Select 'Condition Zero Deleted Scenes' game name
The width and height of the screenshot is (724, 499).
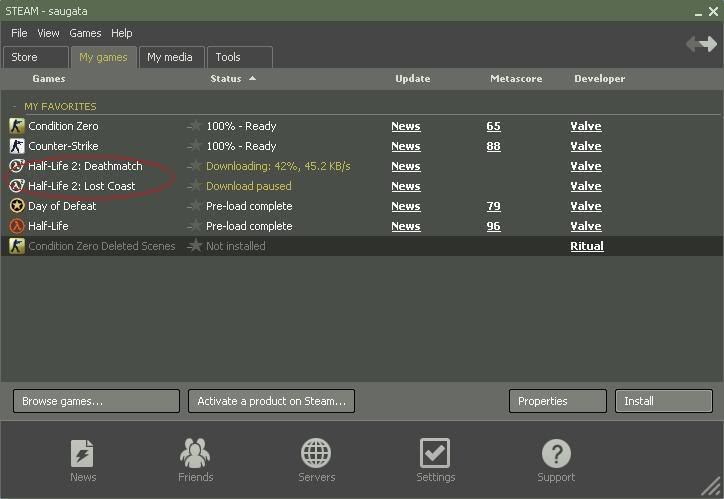tap(102, 246)
